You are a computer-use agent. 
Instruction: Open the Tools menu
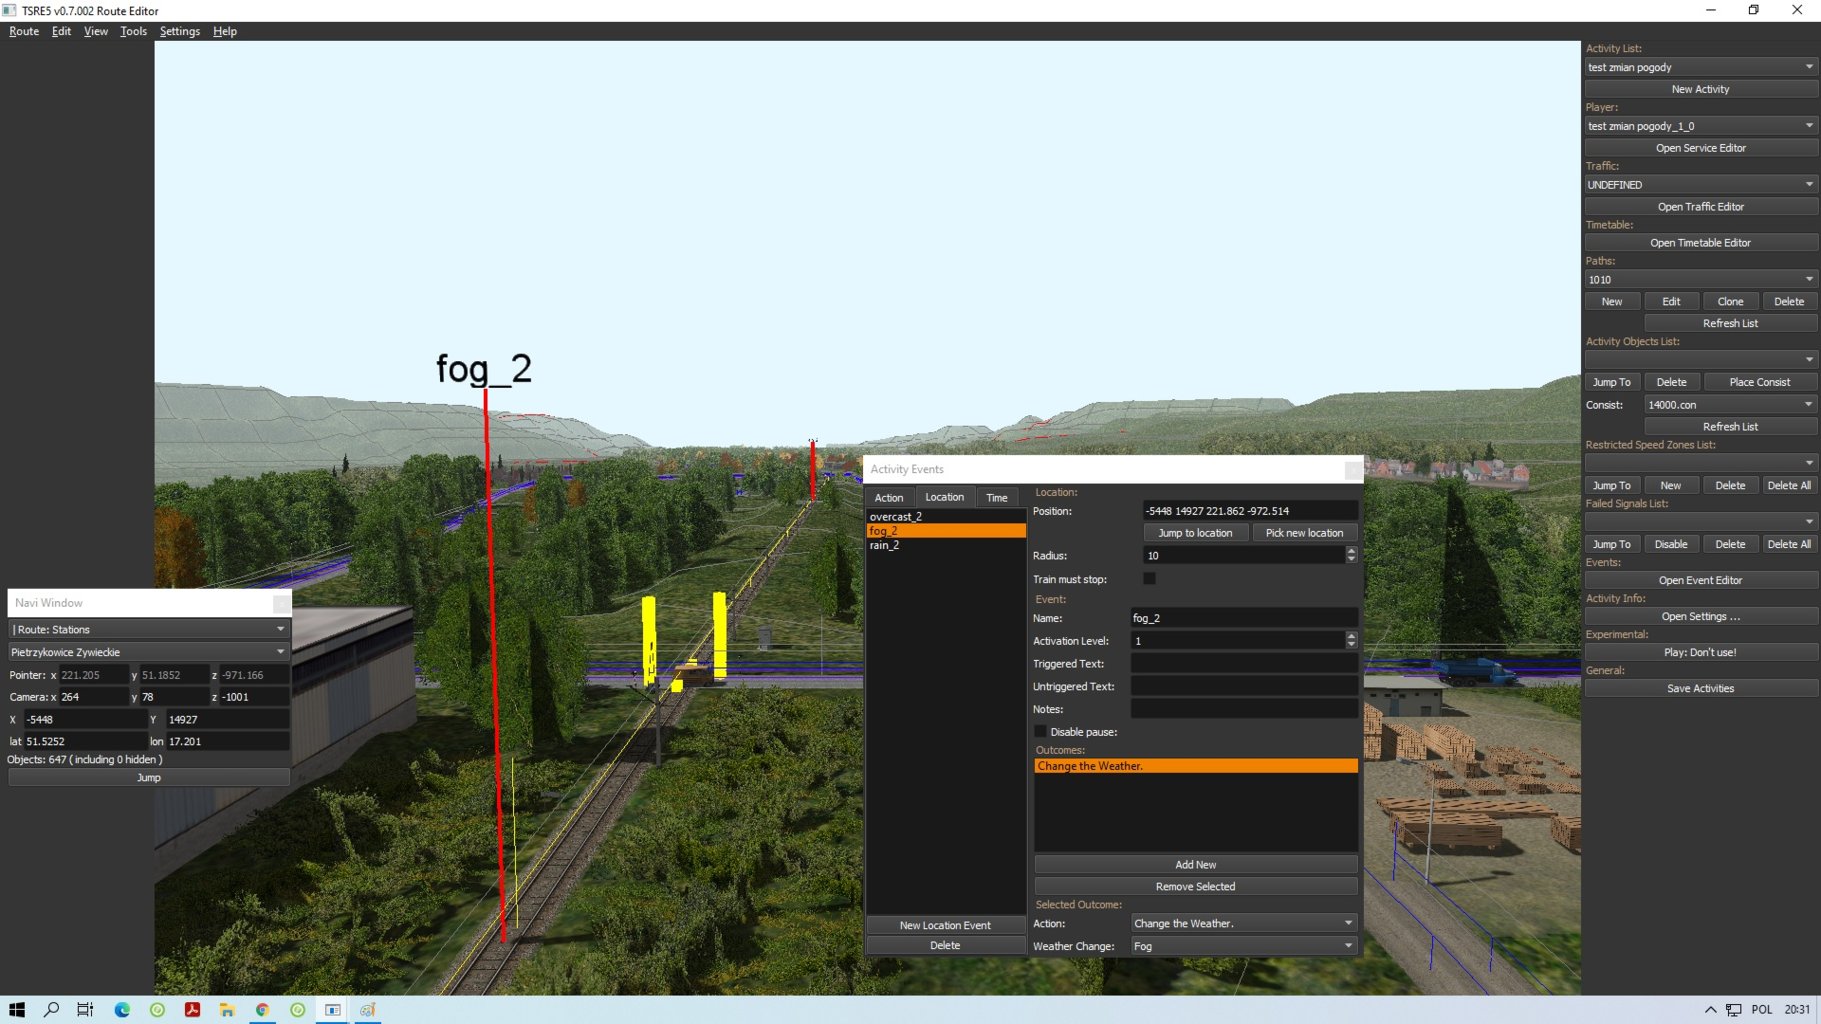pos(133,31)
